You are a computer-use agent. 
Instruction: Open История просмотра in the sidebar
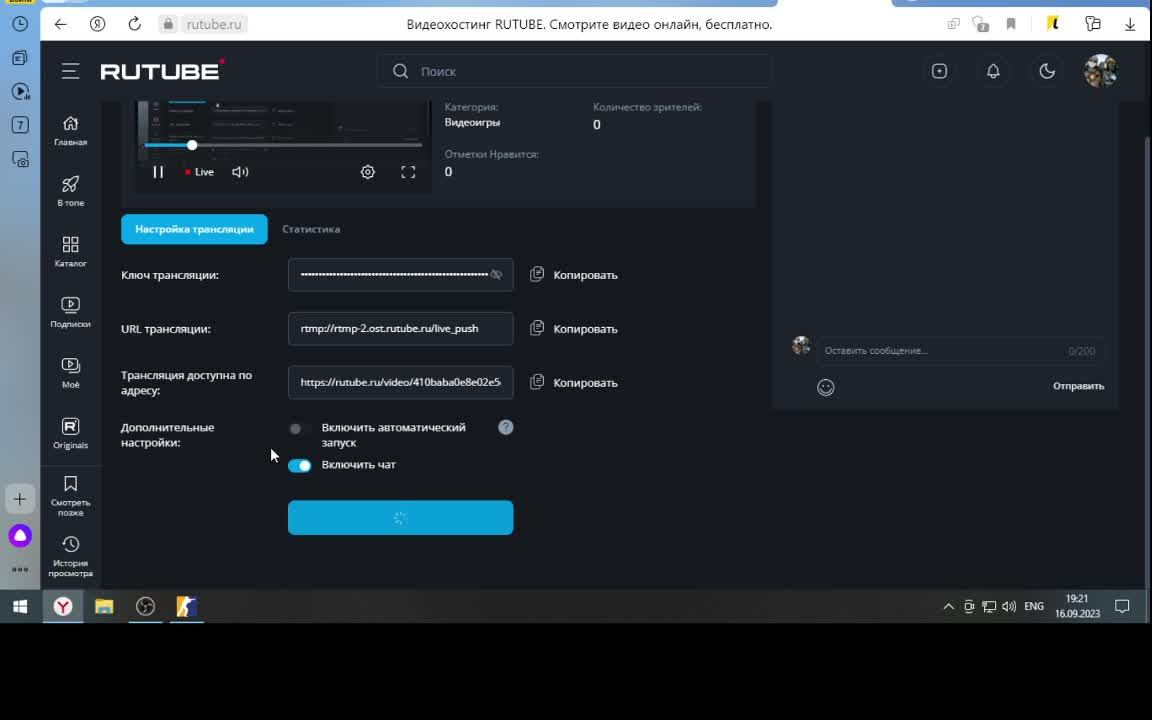[x=71, y=556]
